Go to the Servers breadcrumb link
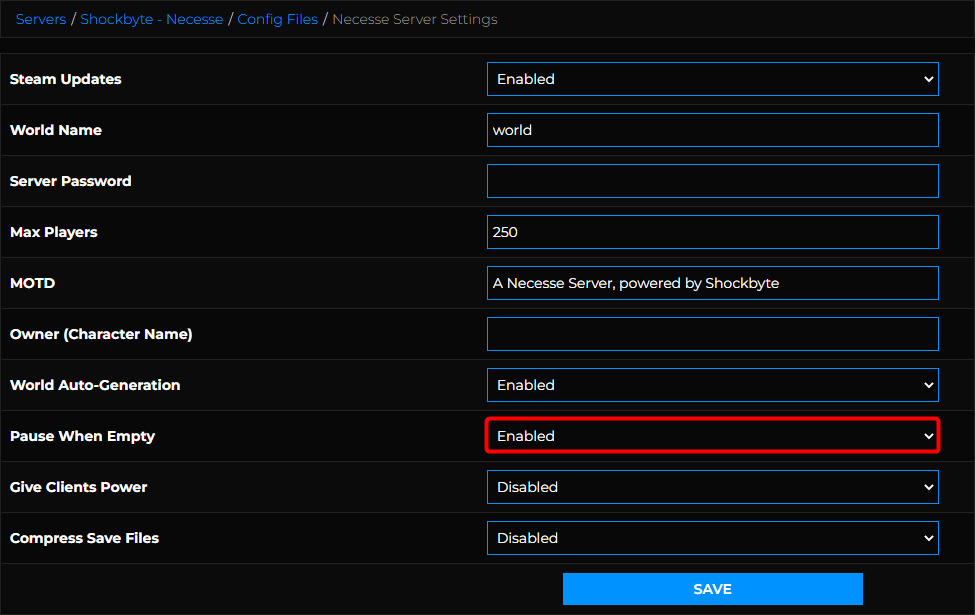Screen dimensions: 975x615 pyautogui.click(x=41, y=19)
